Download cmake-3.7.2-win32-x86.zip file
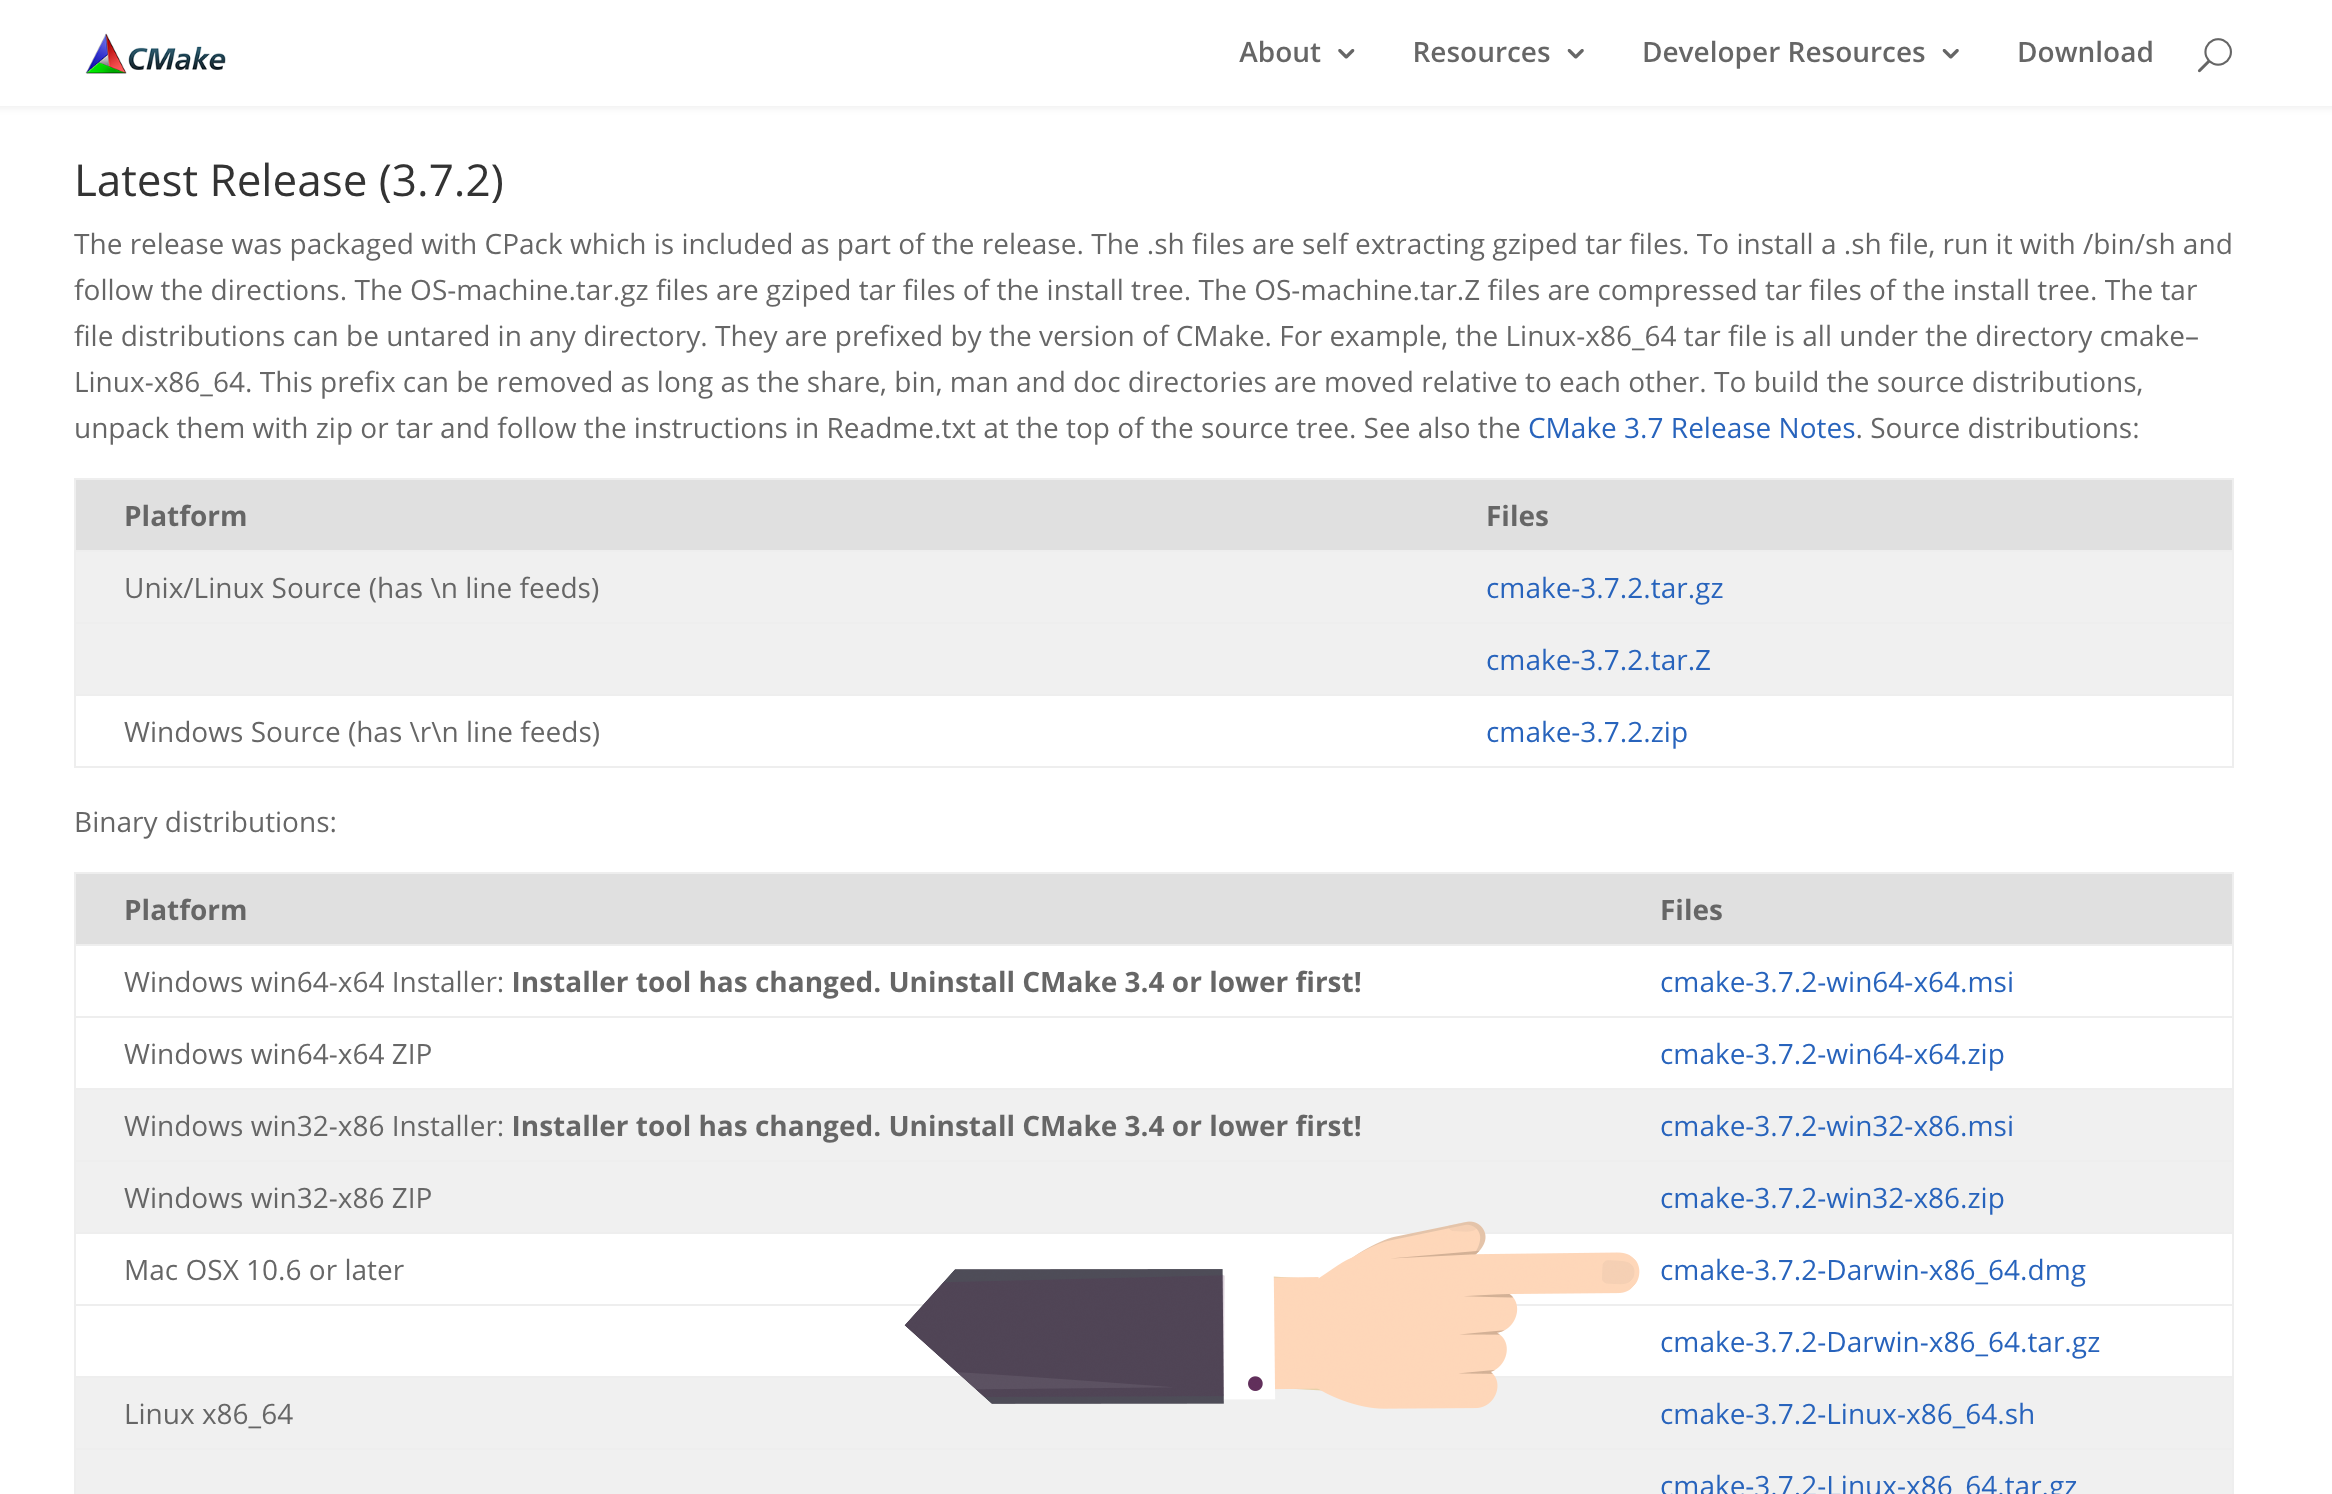The height and width of the screenshot is (1494, 2332). 1831,1198
